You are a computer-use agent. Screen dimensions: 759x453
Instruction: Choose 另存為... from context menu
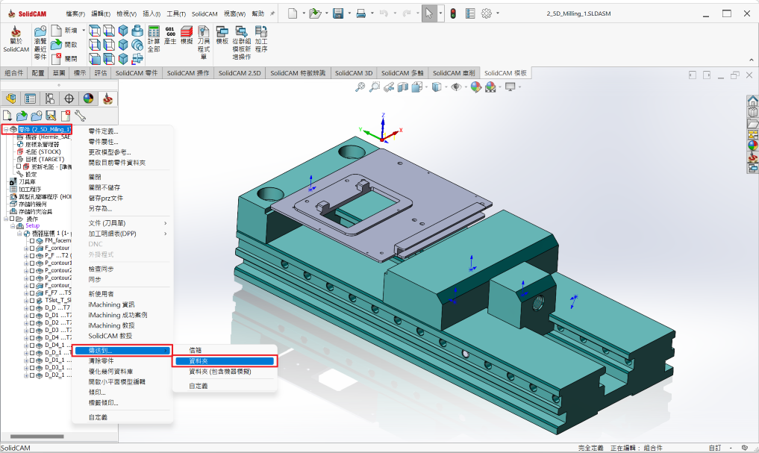pyautogui.click(x=100, y=209)
